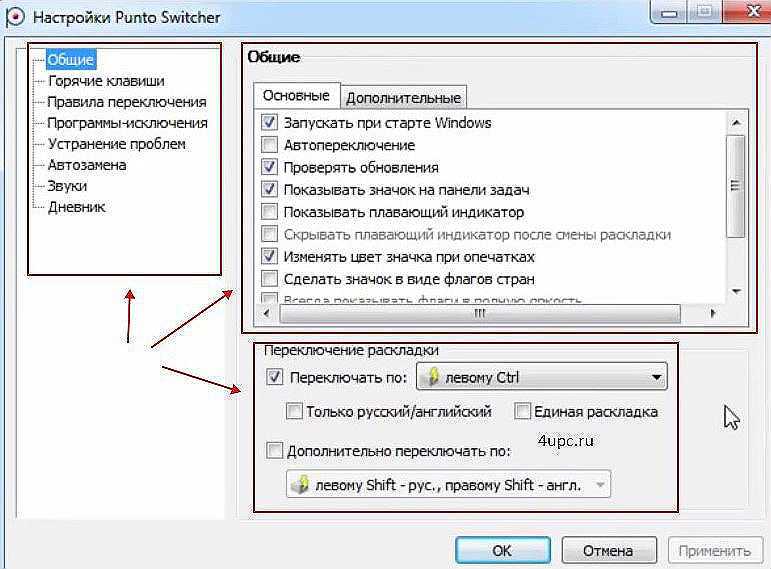Enable 'Дополнительно переключать по:' checkbox

(x=274, y=450)
